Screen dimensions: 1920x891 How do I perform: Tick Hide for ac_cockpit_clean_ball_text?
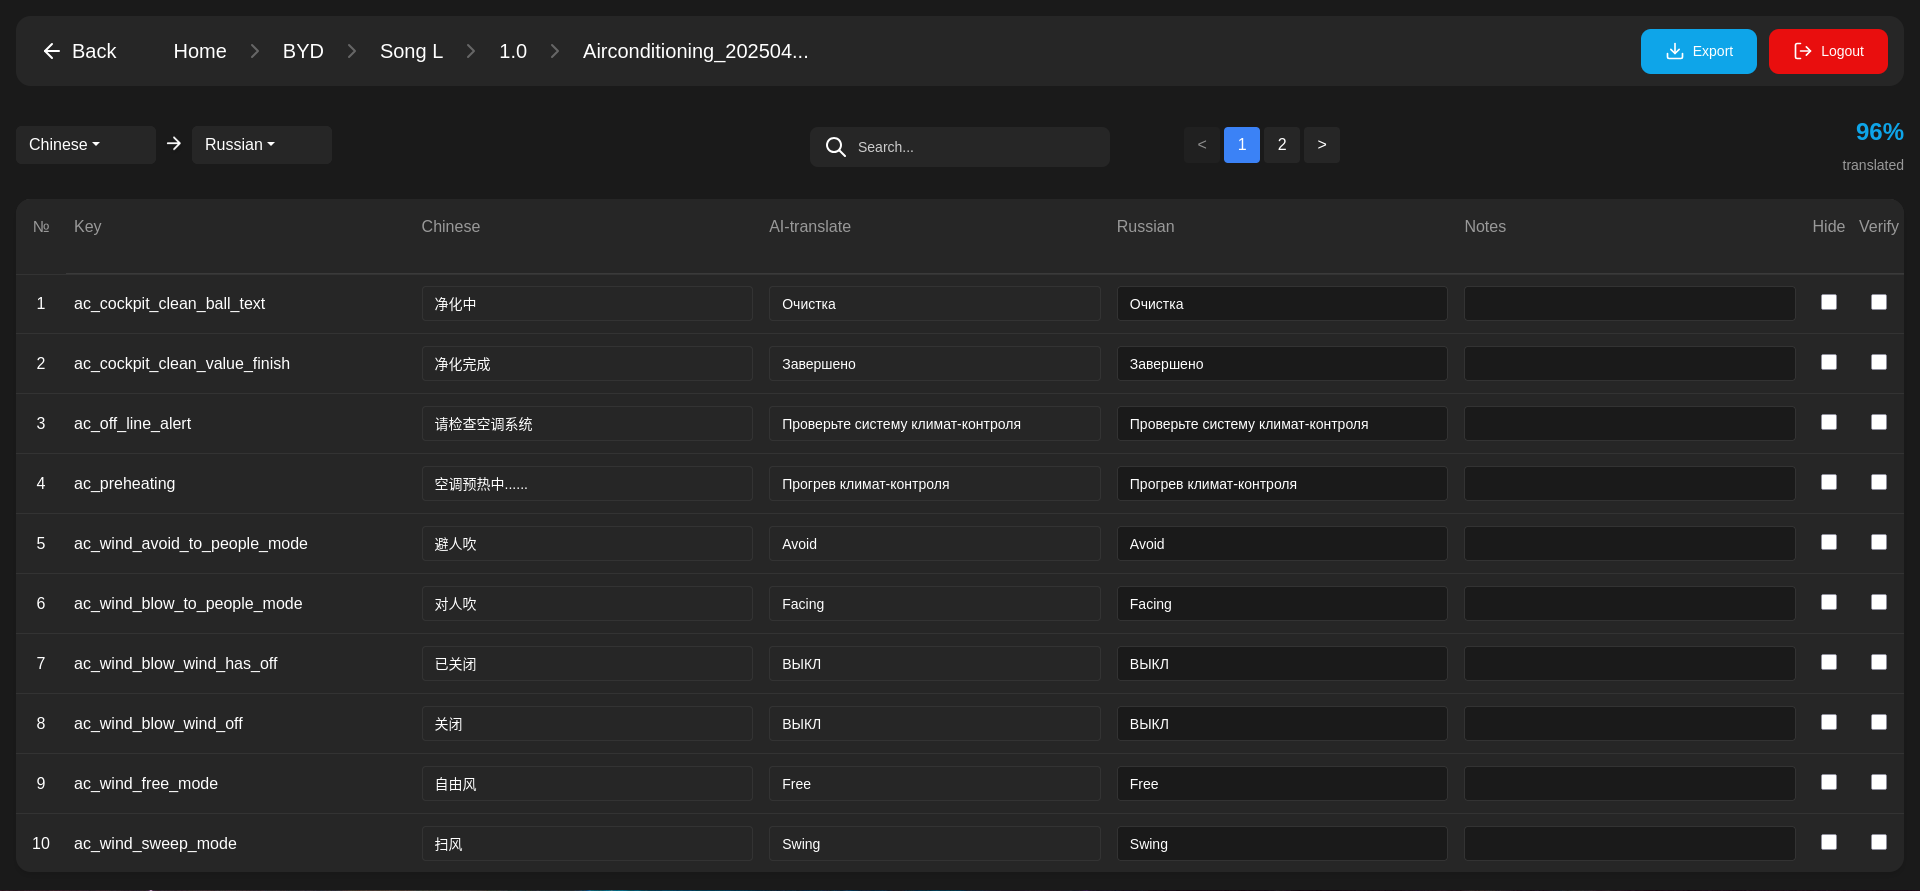[x=1829, y=302]
